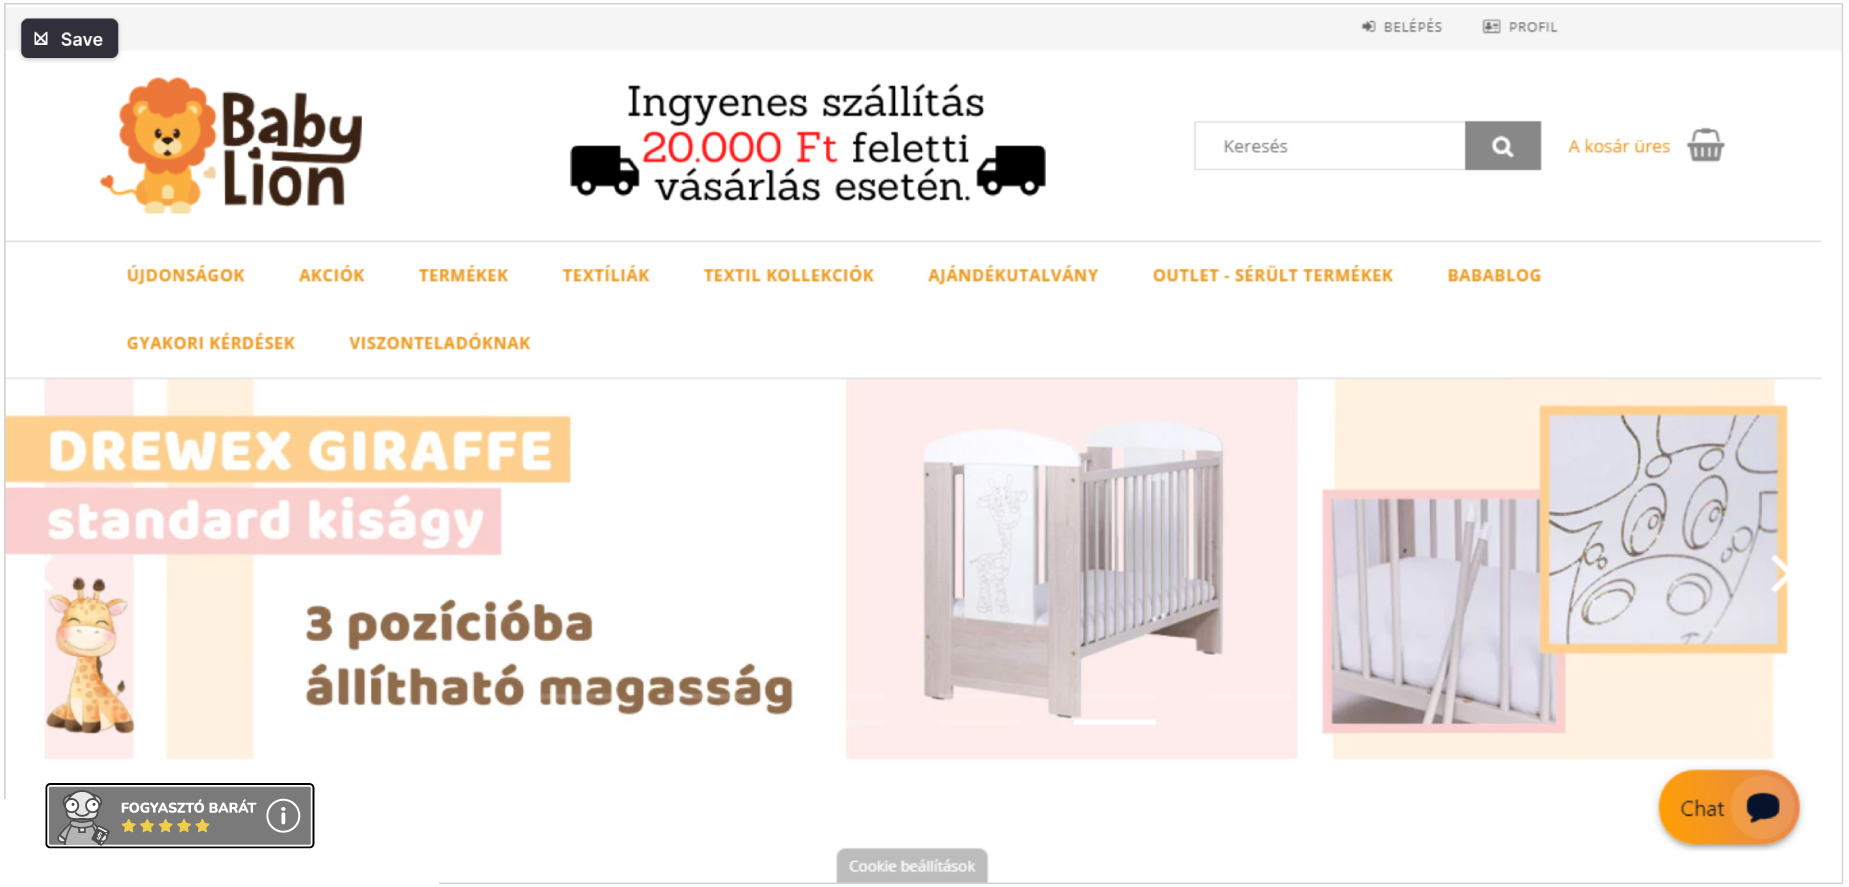Open the Akciók menu item
The image size is (1849, 887).
click(x=332, y=275)
